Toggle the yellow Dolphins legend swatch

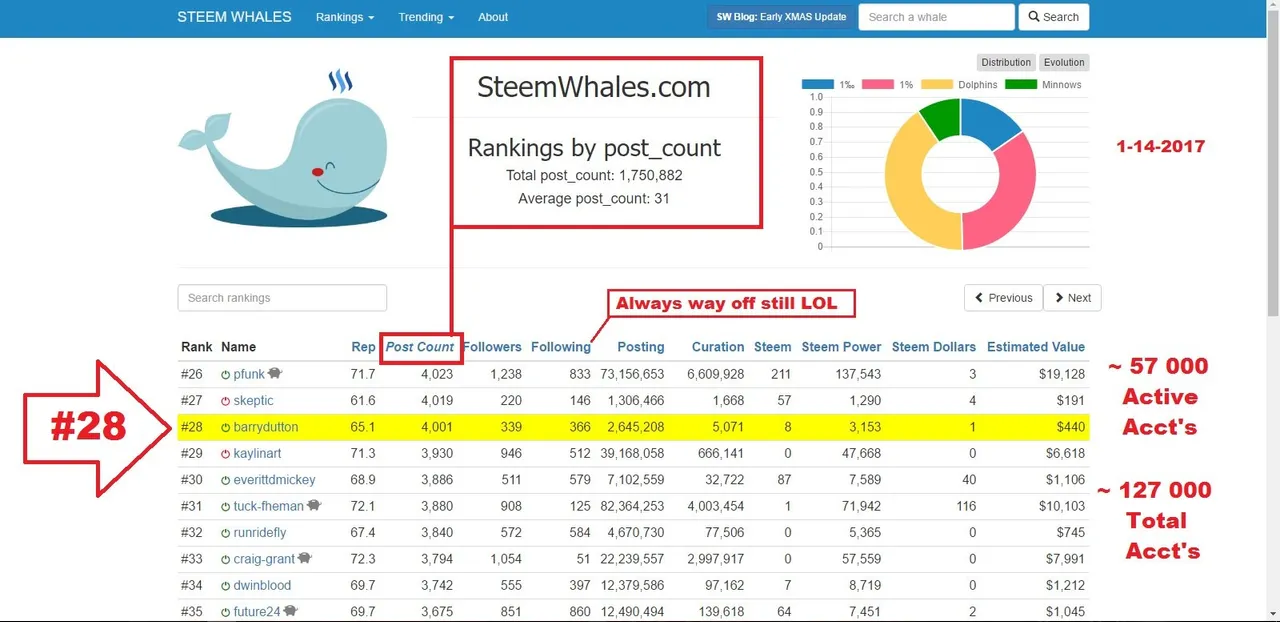[937, 85]
